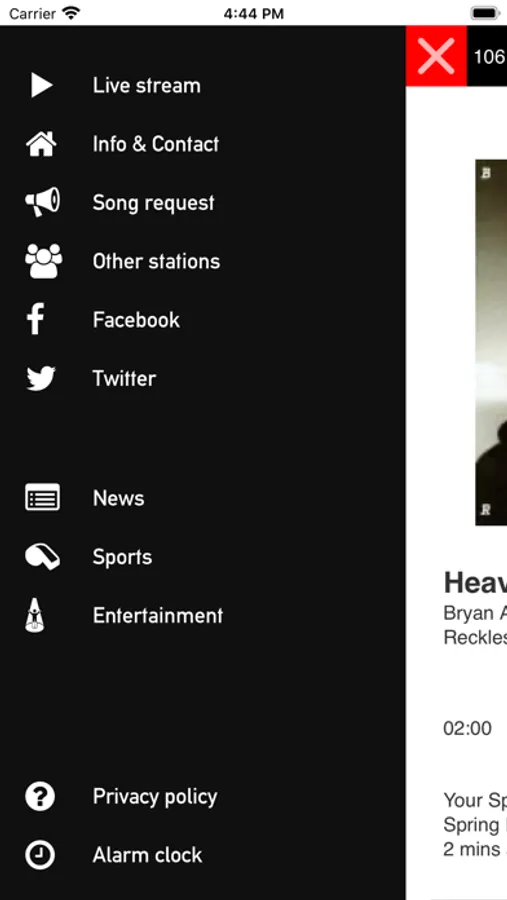This screenshot has height=900, width=507.
Task: Select the News newspaper icon
Action: pyautogui.click(x=42, y=497)
